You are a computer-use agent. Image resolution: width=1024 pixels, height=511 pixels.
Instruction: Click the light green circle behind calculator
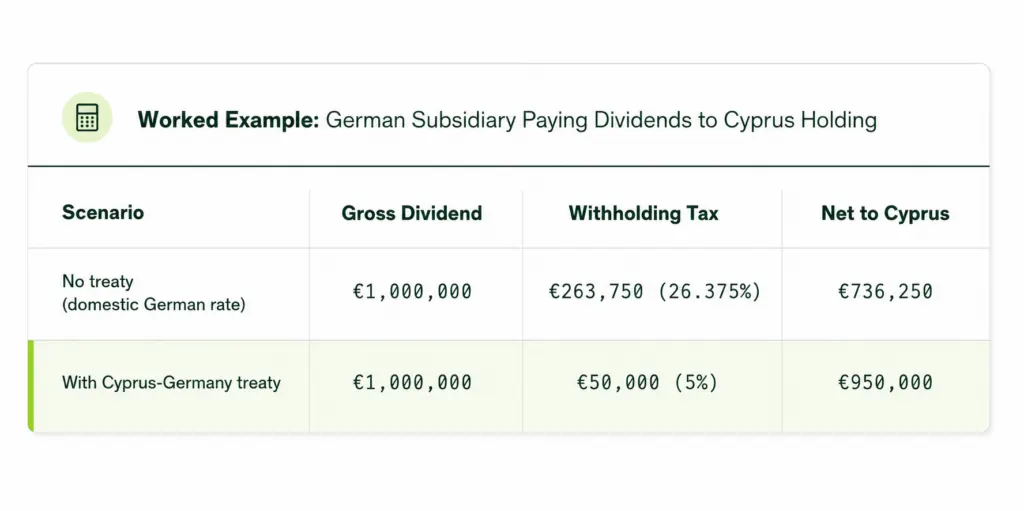87,118
